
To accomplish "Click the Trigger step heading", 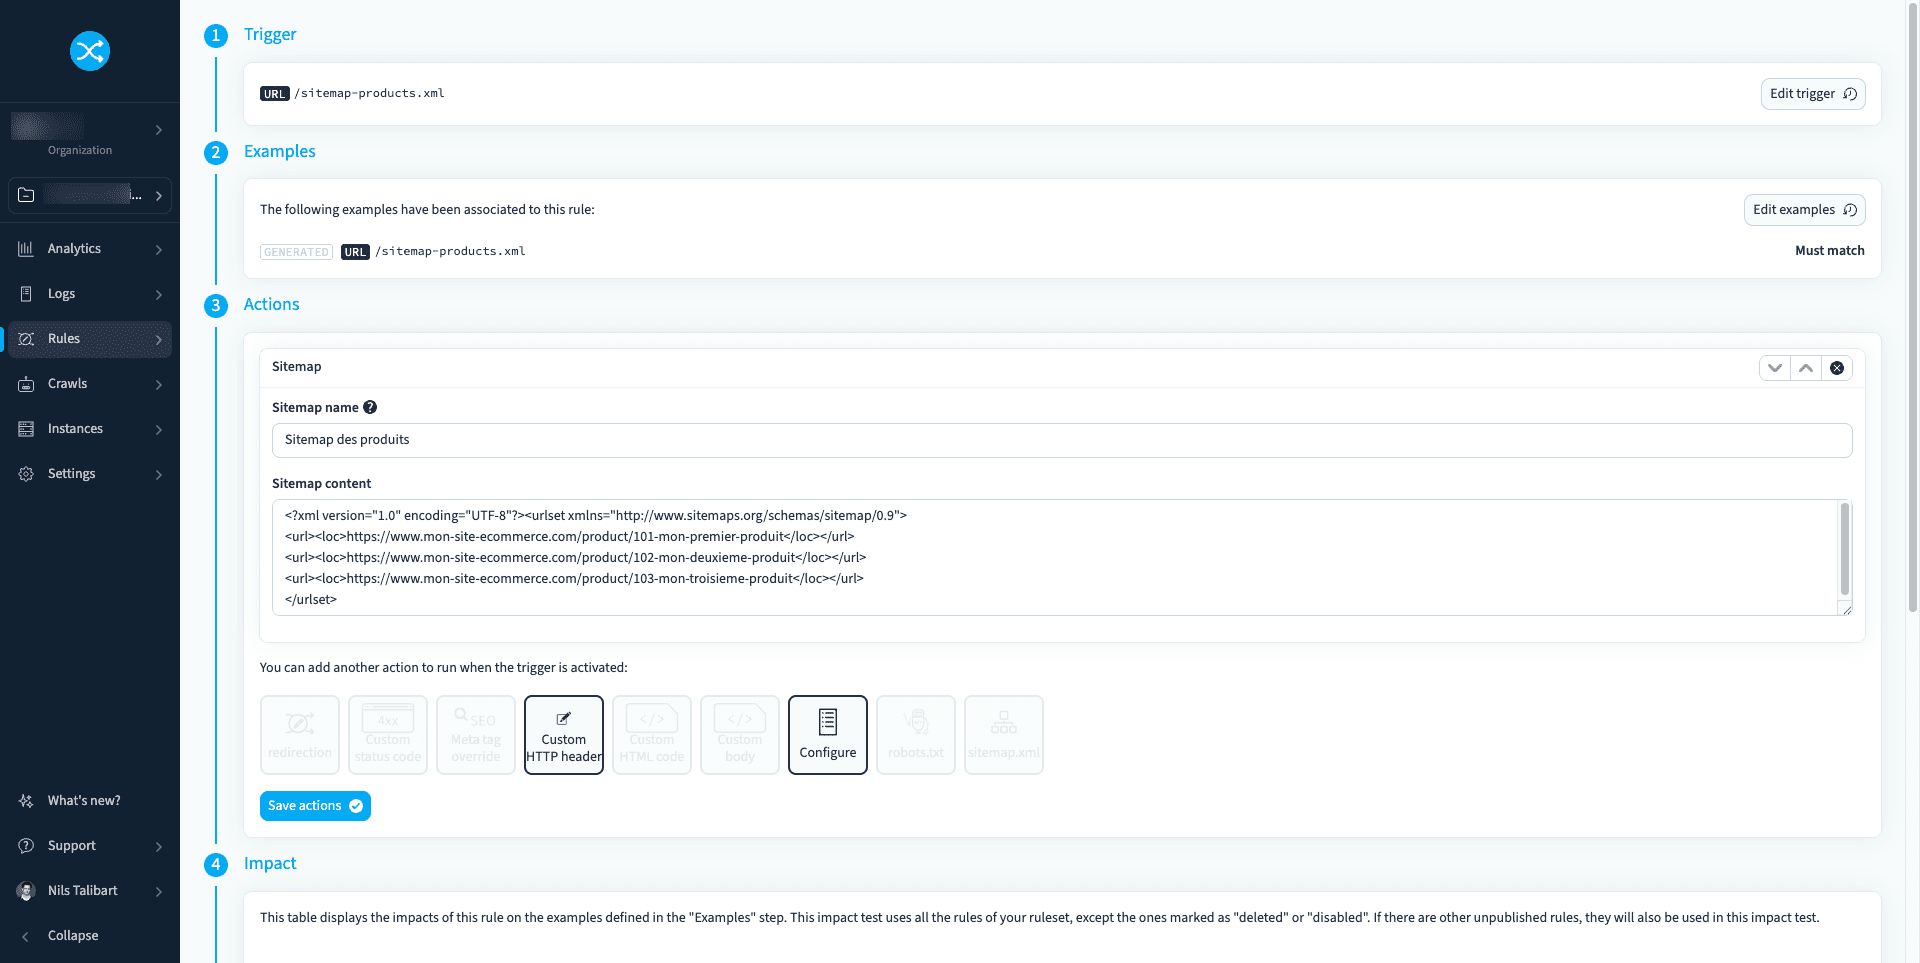I will pos(270,35).
